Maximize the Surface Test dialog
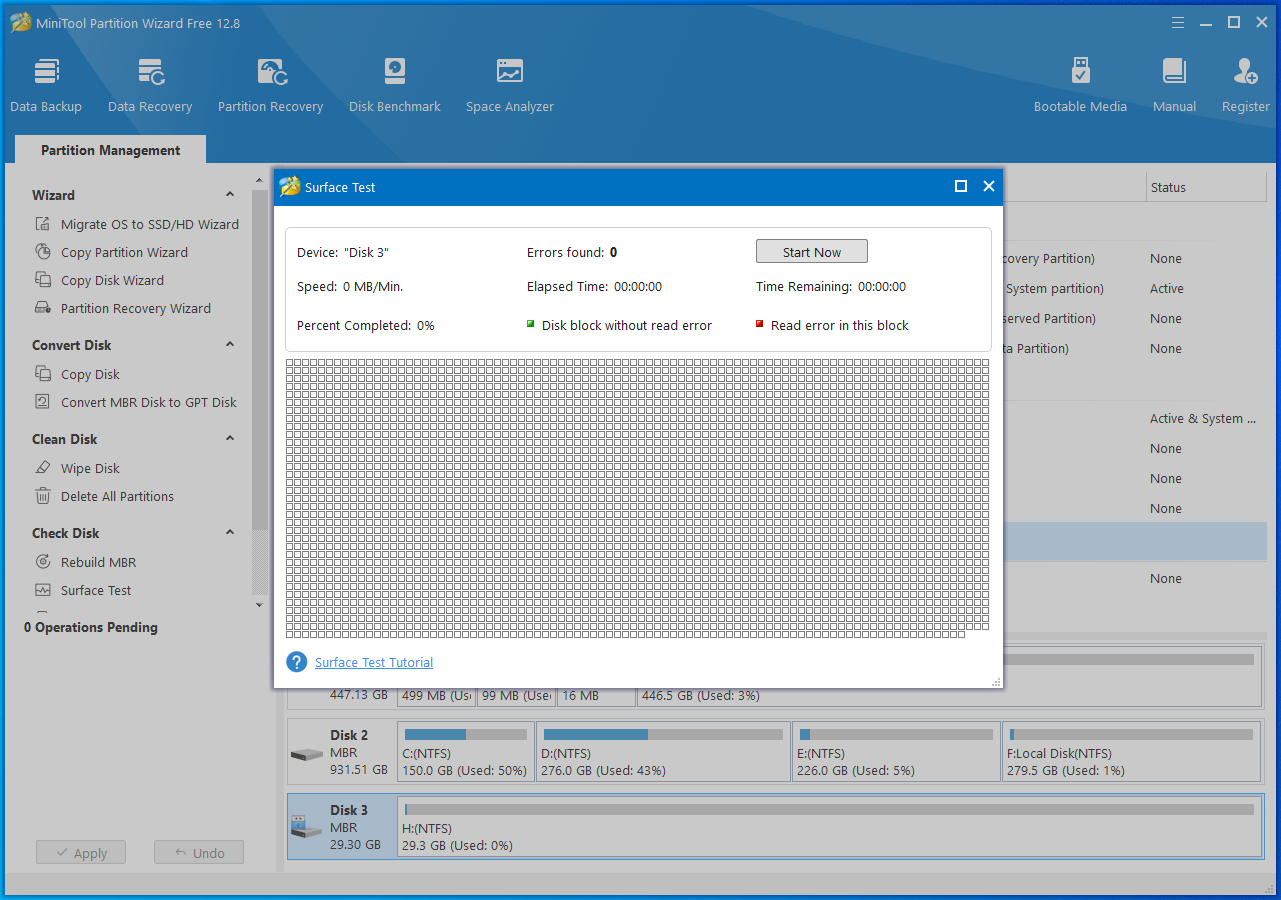 click(x=961, y=186)
